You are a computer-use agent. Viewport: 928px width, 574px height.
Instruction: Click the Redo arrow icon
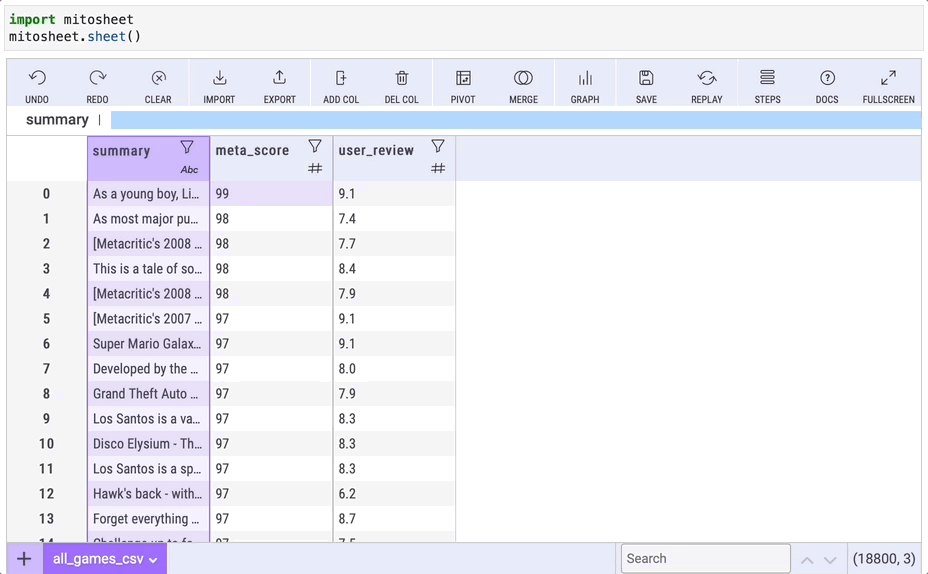(x=97, y=79)
